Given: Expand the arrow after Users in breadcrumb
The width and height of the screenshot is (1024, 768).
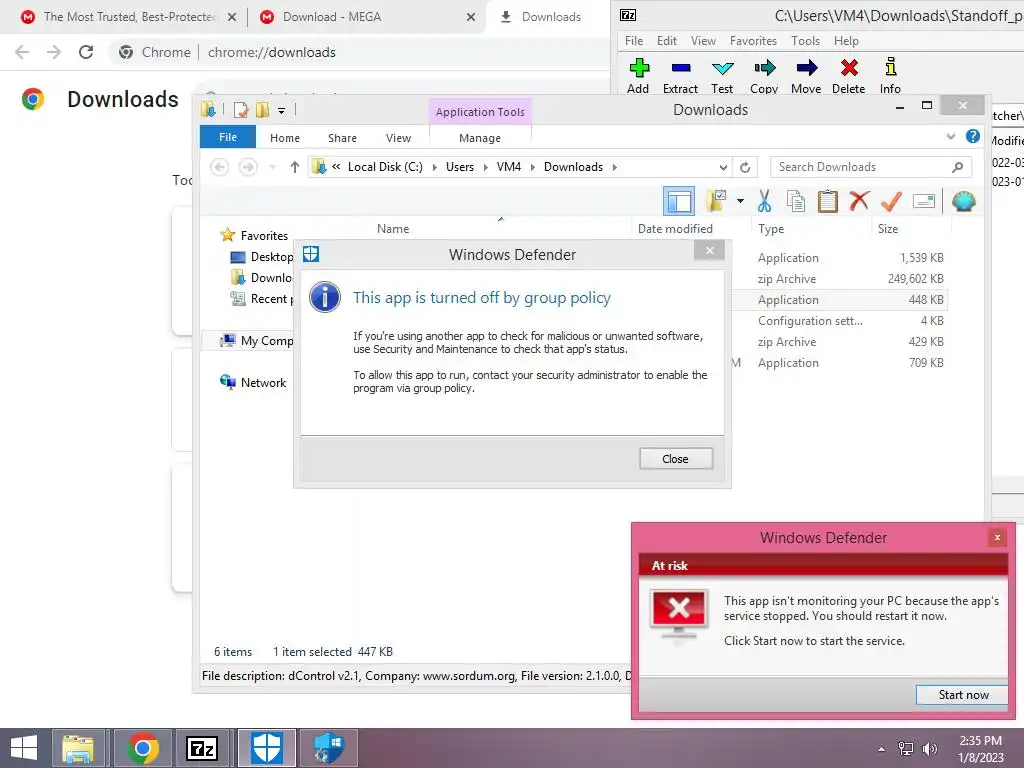Looking at the screenshot, I should coord(485,167).
